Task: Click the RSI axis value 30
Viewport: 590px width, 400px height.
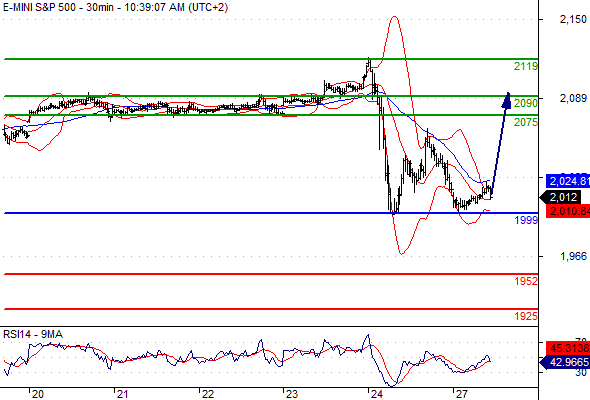Action: point(581,373)
